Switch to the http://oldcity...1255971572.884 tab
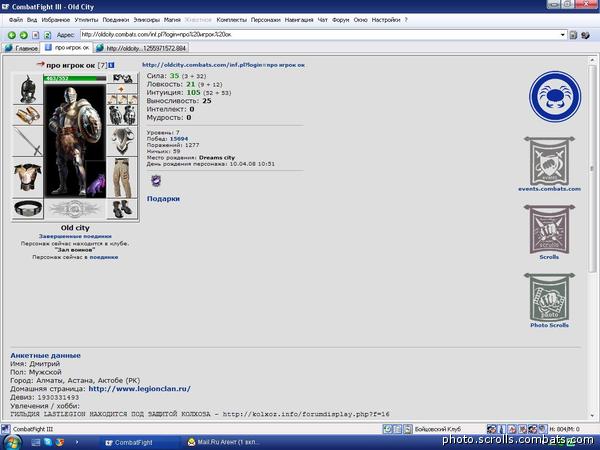The width and height of the screenshot is (600, 450). [x=141, y=48]
